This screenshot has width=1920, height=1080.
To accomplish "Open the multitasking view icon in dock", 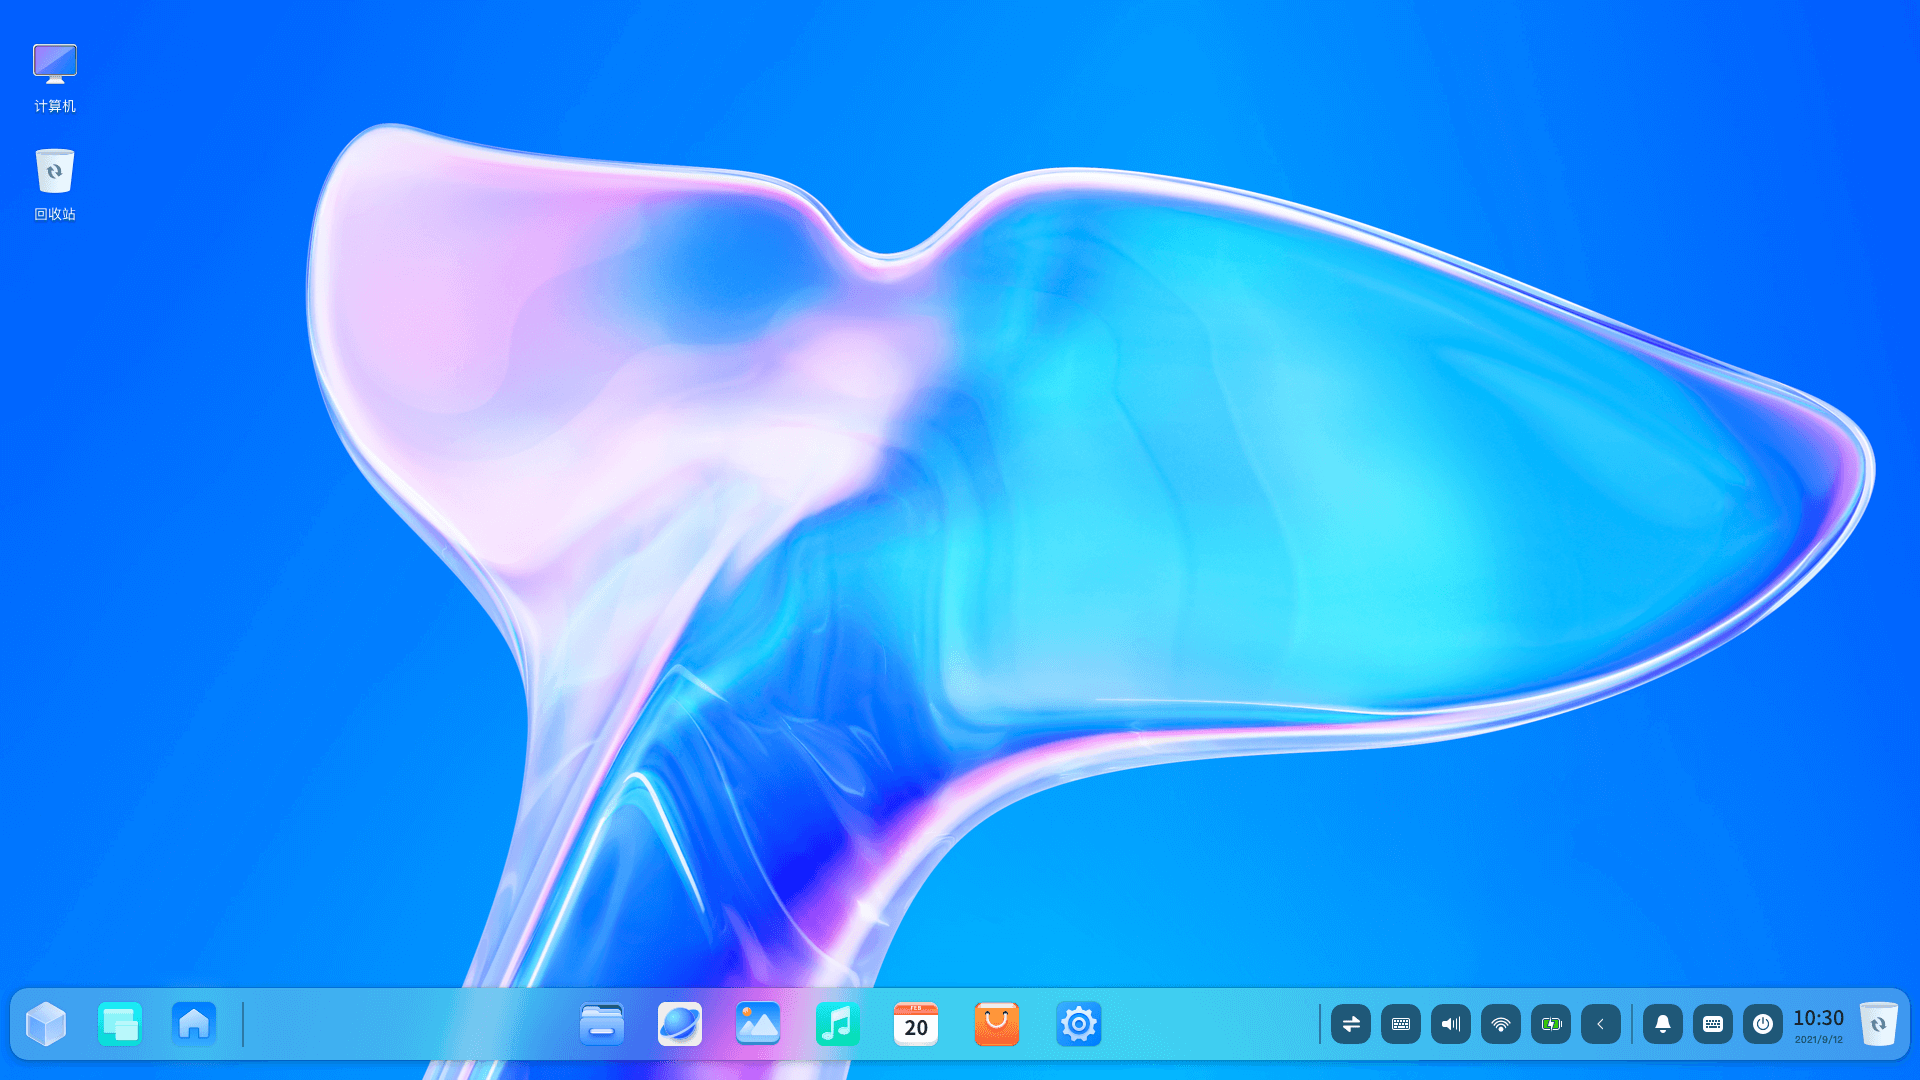I will point(120,1024).
